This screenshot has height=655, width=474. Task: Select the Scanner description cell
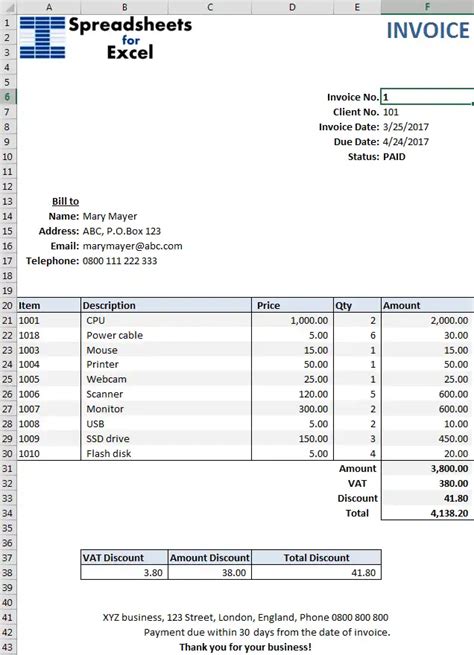pos(166,394)
